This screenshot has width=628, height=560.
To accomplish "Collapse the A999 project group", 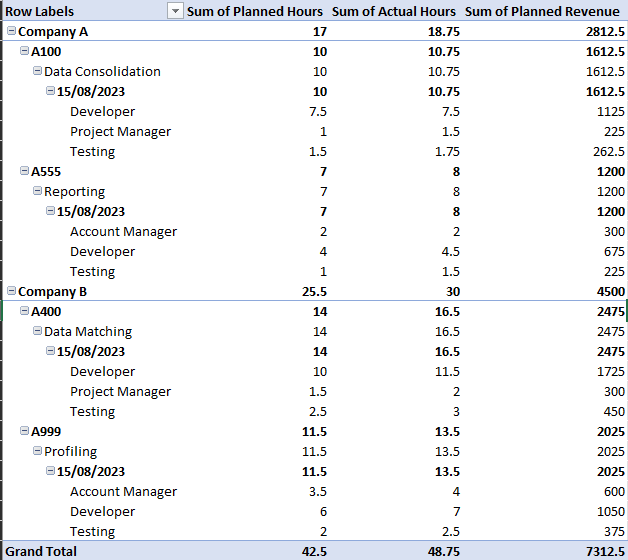I will click(x=24, y=431).
